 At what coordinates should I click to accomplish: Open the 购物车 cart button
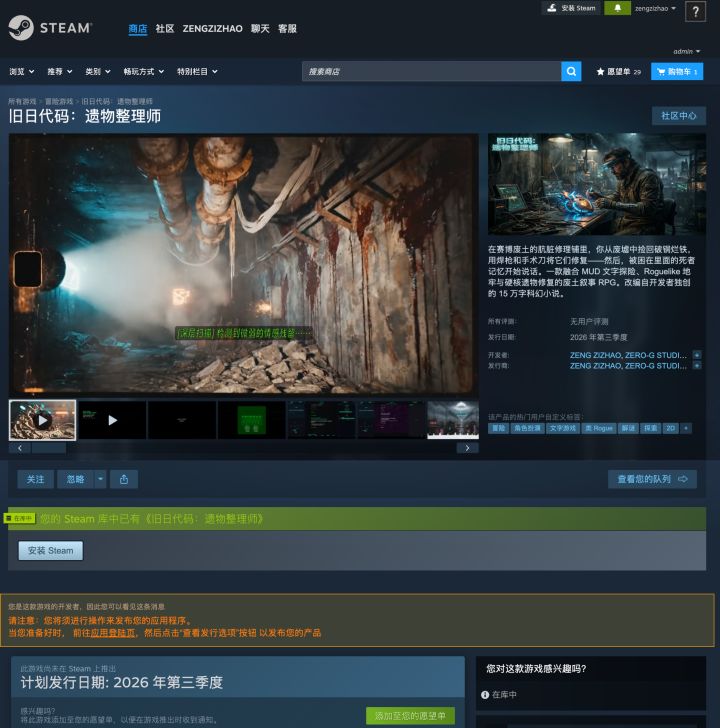677,72
